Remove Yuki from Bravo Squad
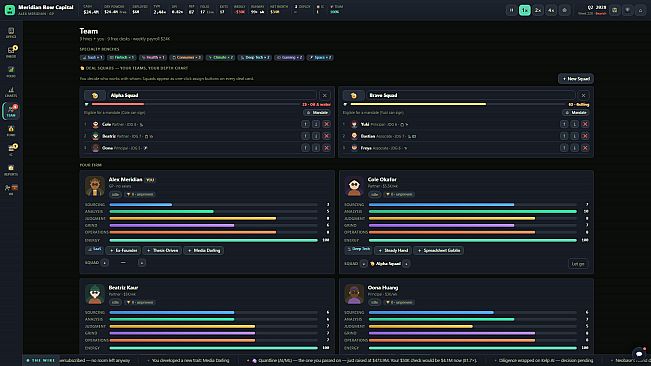Viewport: 651px width, 366px height. click(585, 124)
